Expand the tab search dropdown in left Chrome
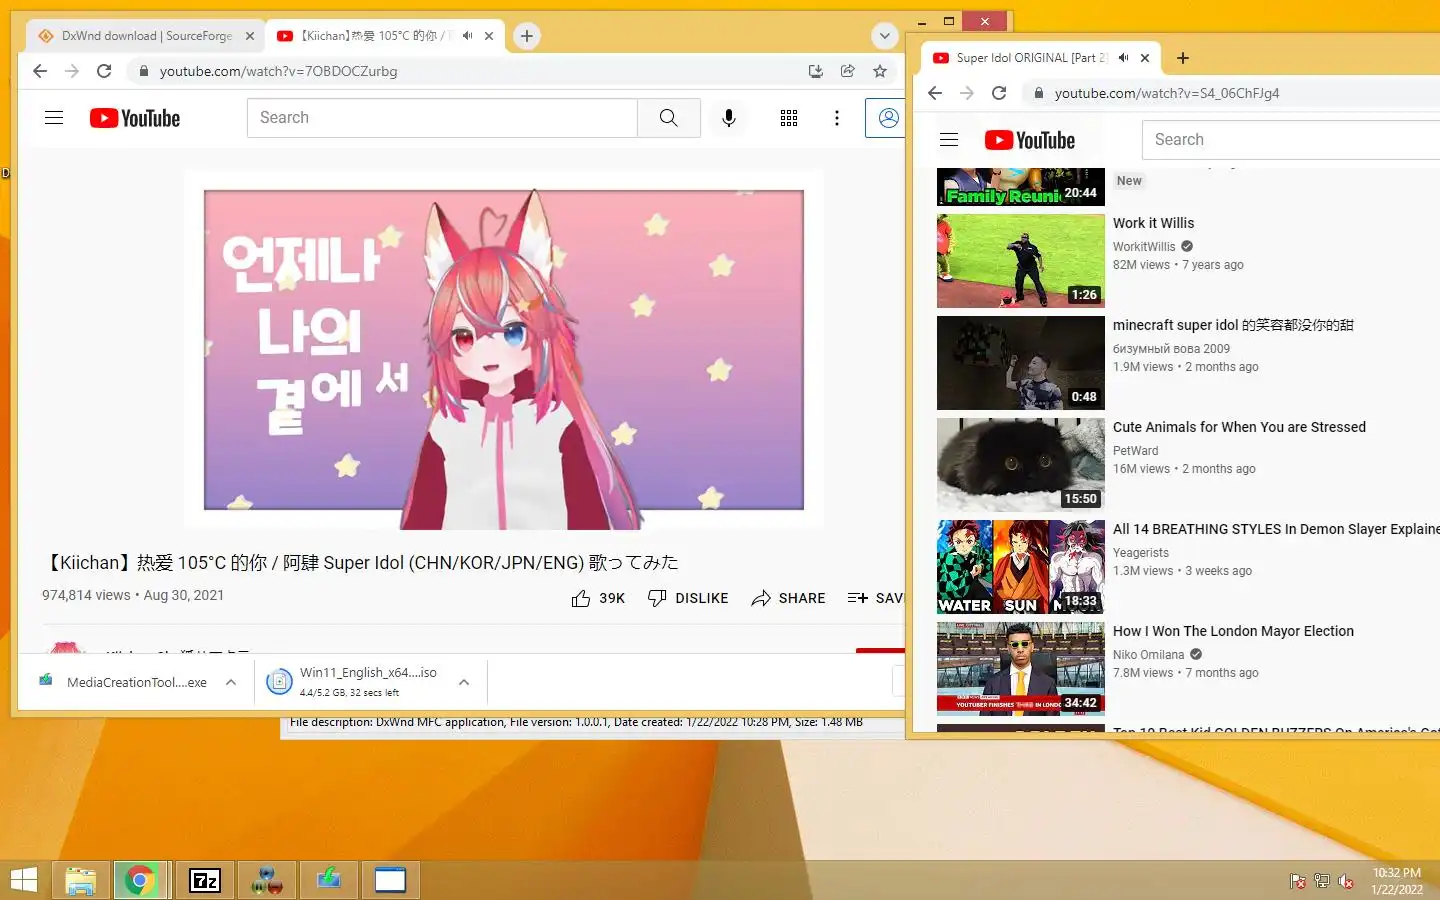1440x900 pixels. pyautogui.click(x=885, y=36)
